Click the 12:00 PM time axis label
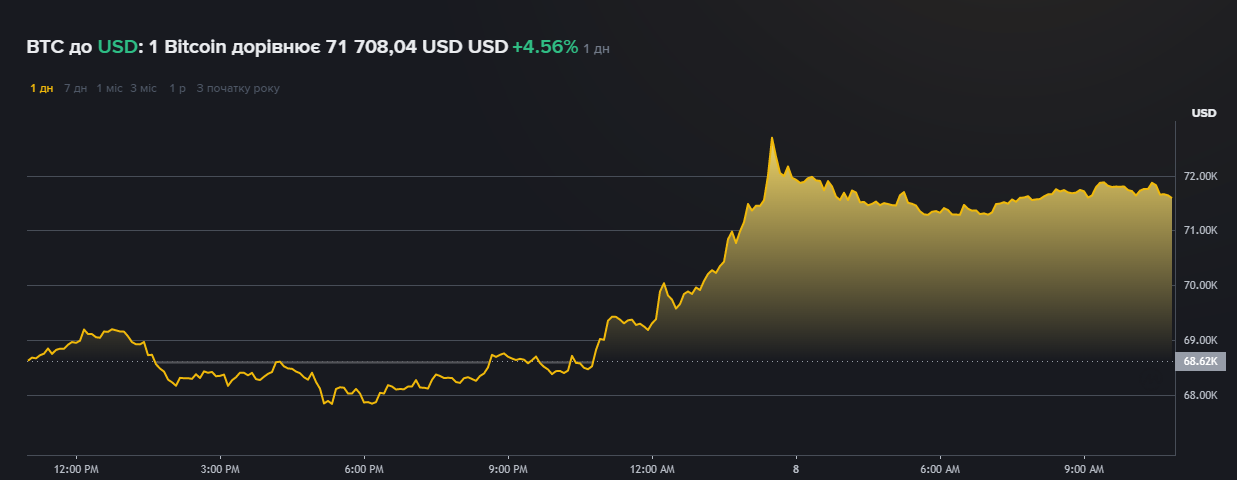Image resolution: width=1237 pixels, height=480 pixels. coord(76,468)
